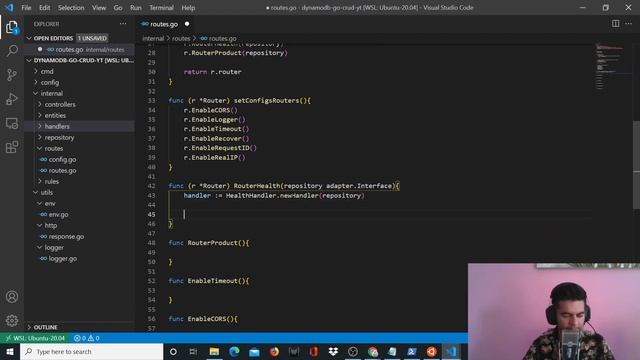Open routes.go in the file tree
The image size is (640, 360).
[x=62, y=171]
